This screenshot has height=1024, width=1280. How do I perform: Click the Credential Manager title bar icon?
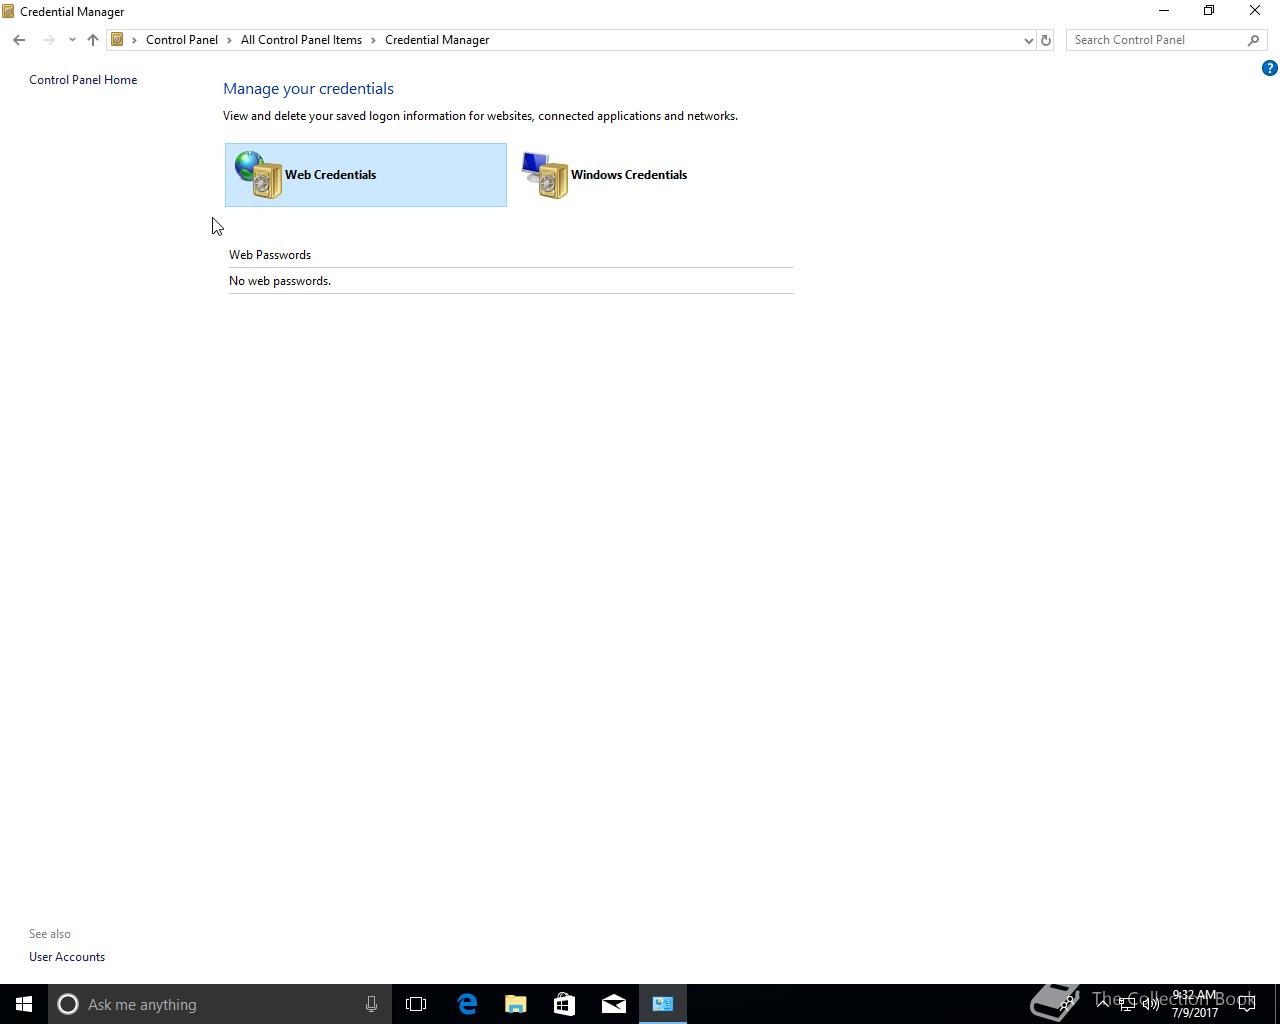(8, 12)
